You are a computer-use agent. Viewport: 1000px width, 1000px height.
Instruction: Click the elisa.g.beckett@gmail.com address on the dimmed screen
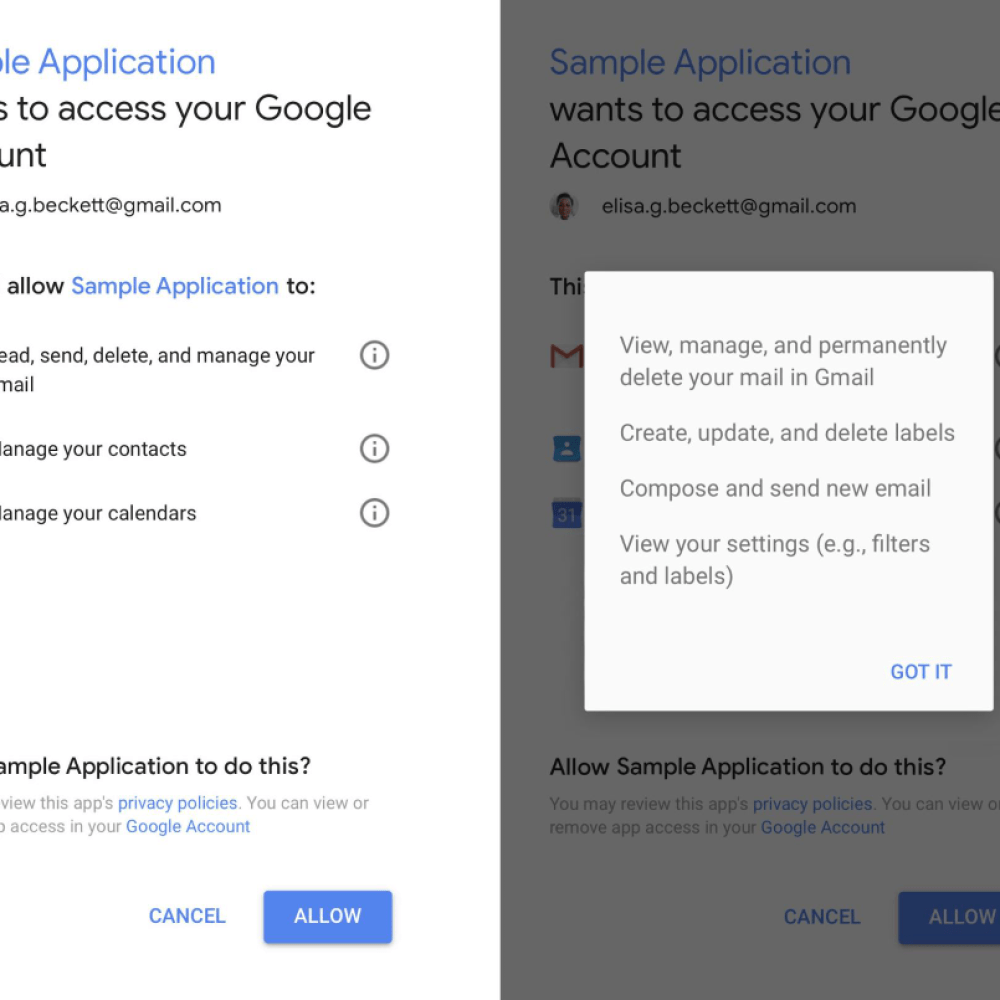729,207
